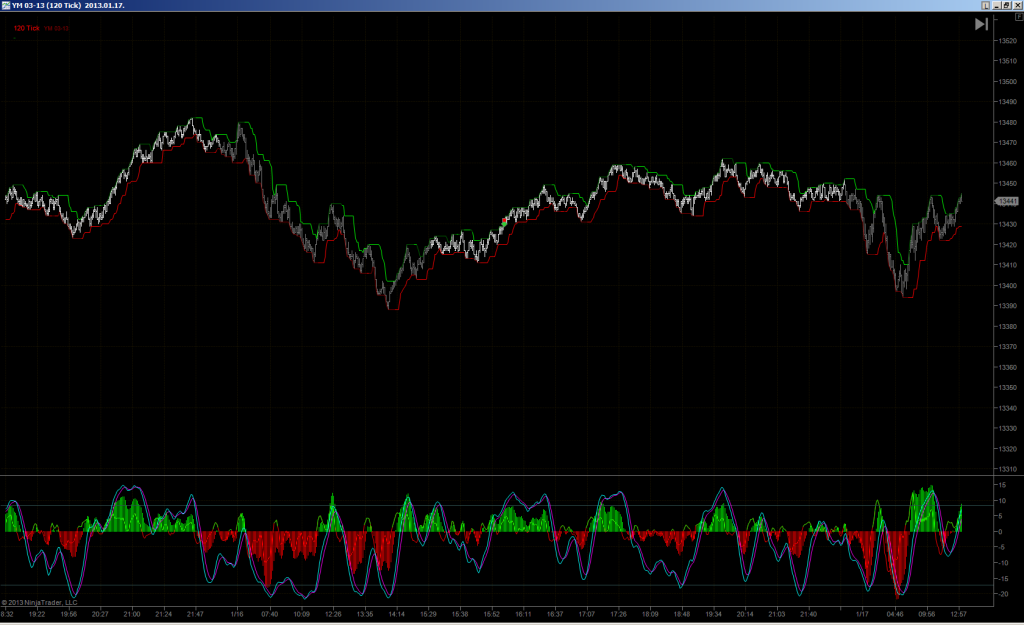Click the small "YM 03-13" instrument label in the chart

(x=57, y=29)
